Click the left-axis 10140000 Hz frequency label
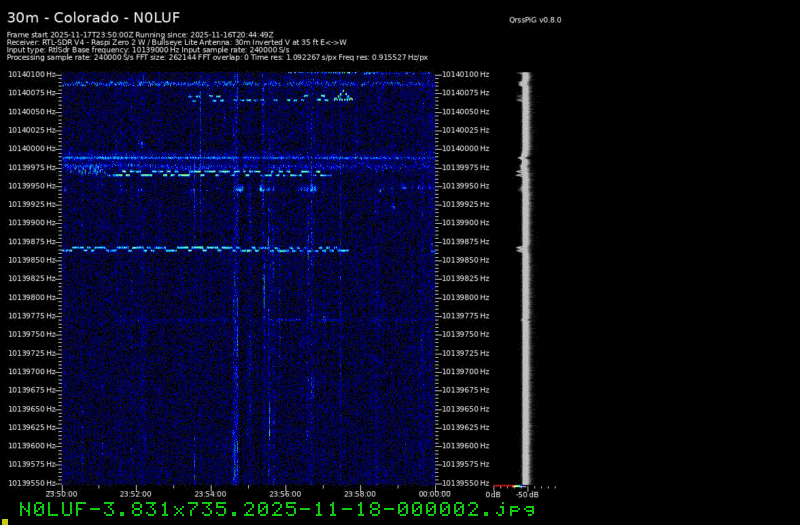This screenshot has height=525, width=800. click(33, 148)
